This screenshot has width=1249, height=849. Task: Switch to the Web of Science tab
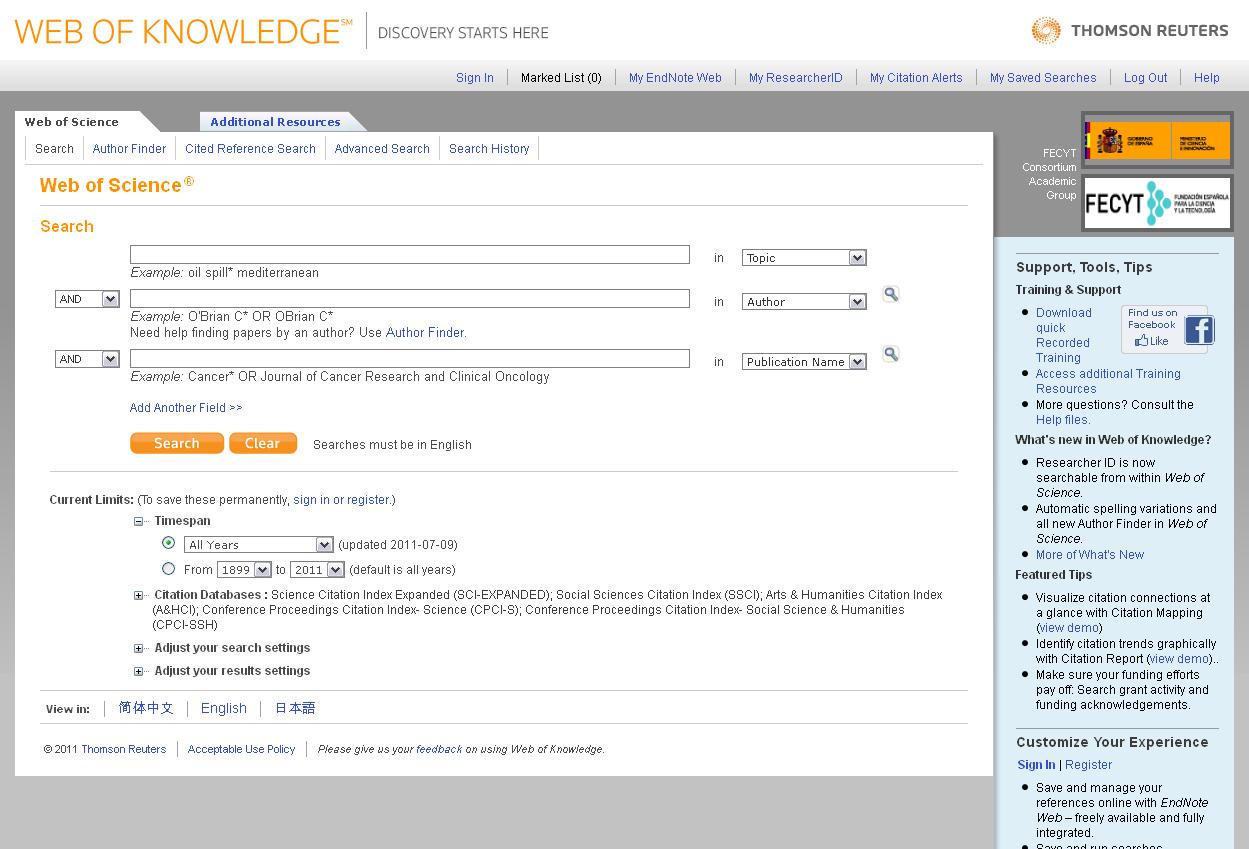click(72, 122)
